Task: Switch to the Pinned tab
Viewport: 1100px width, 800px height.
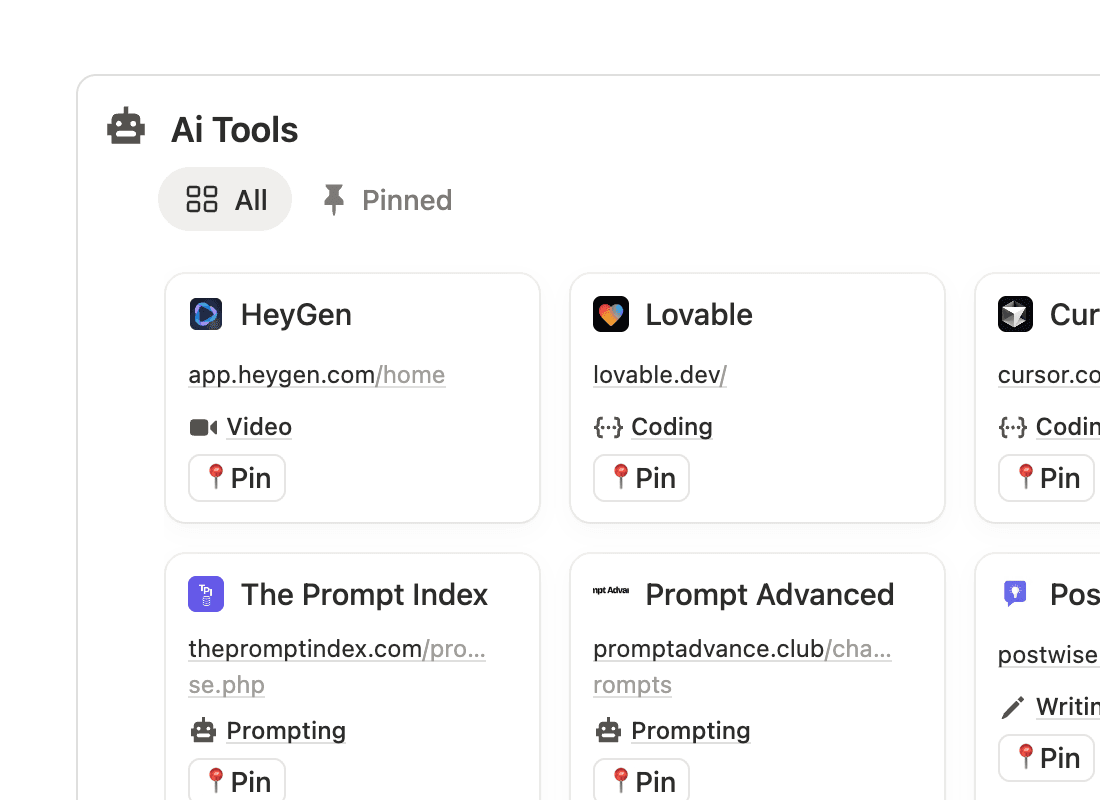Action: click(385, 199)
